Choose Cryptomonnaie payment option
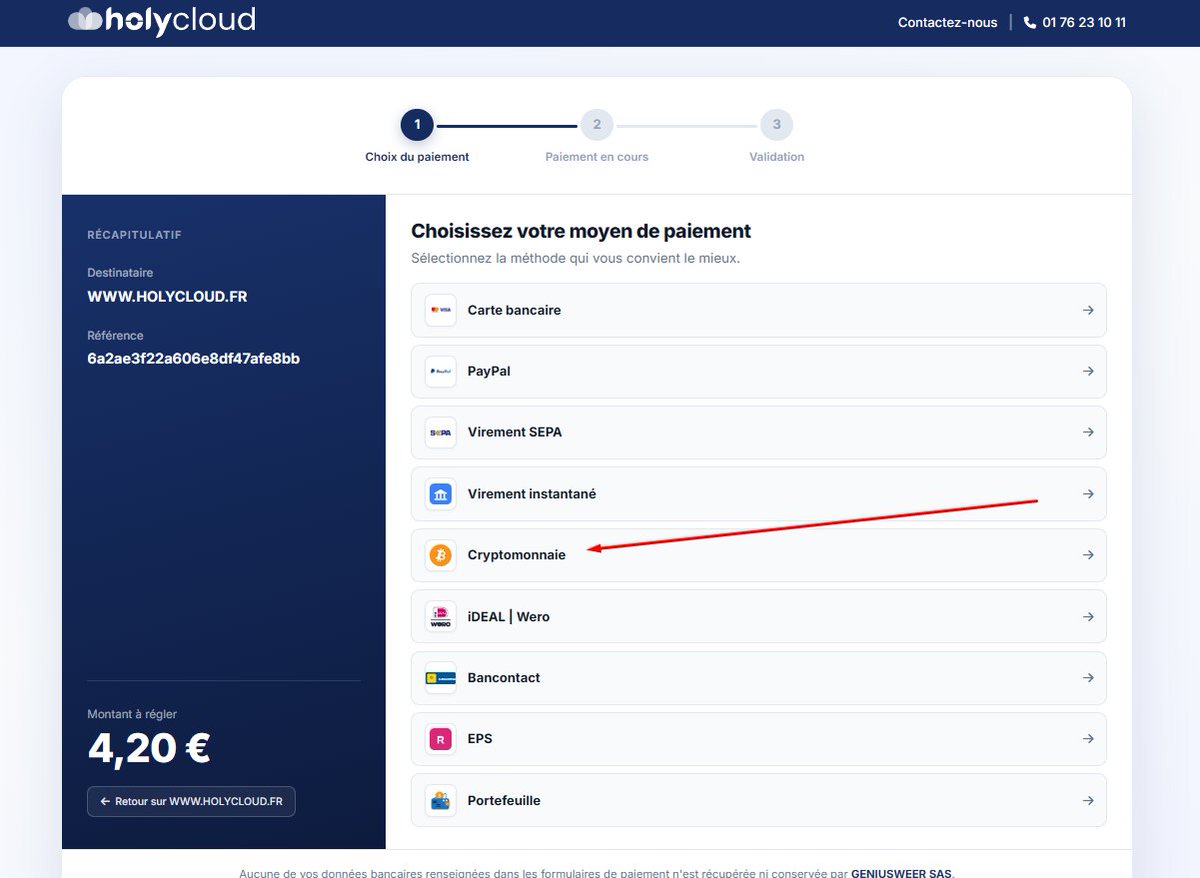 (759, 555)
